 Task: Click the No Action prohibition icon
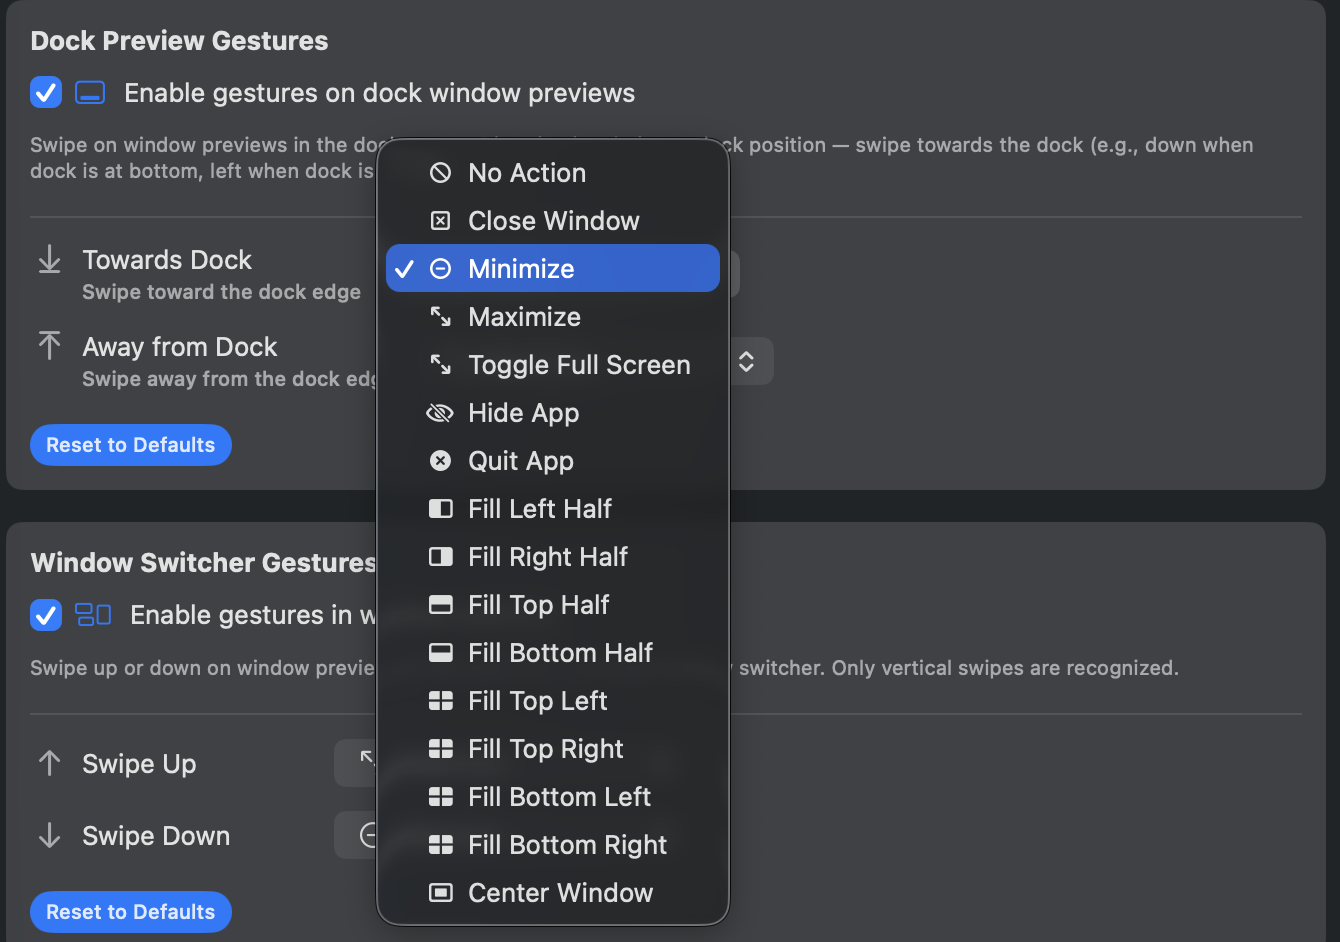(x=440, y=172)
